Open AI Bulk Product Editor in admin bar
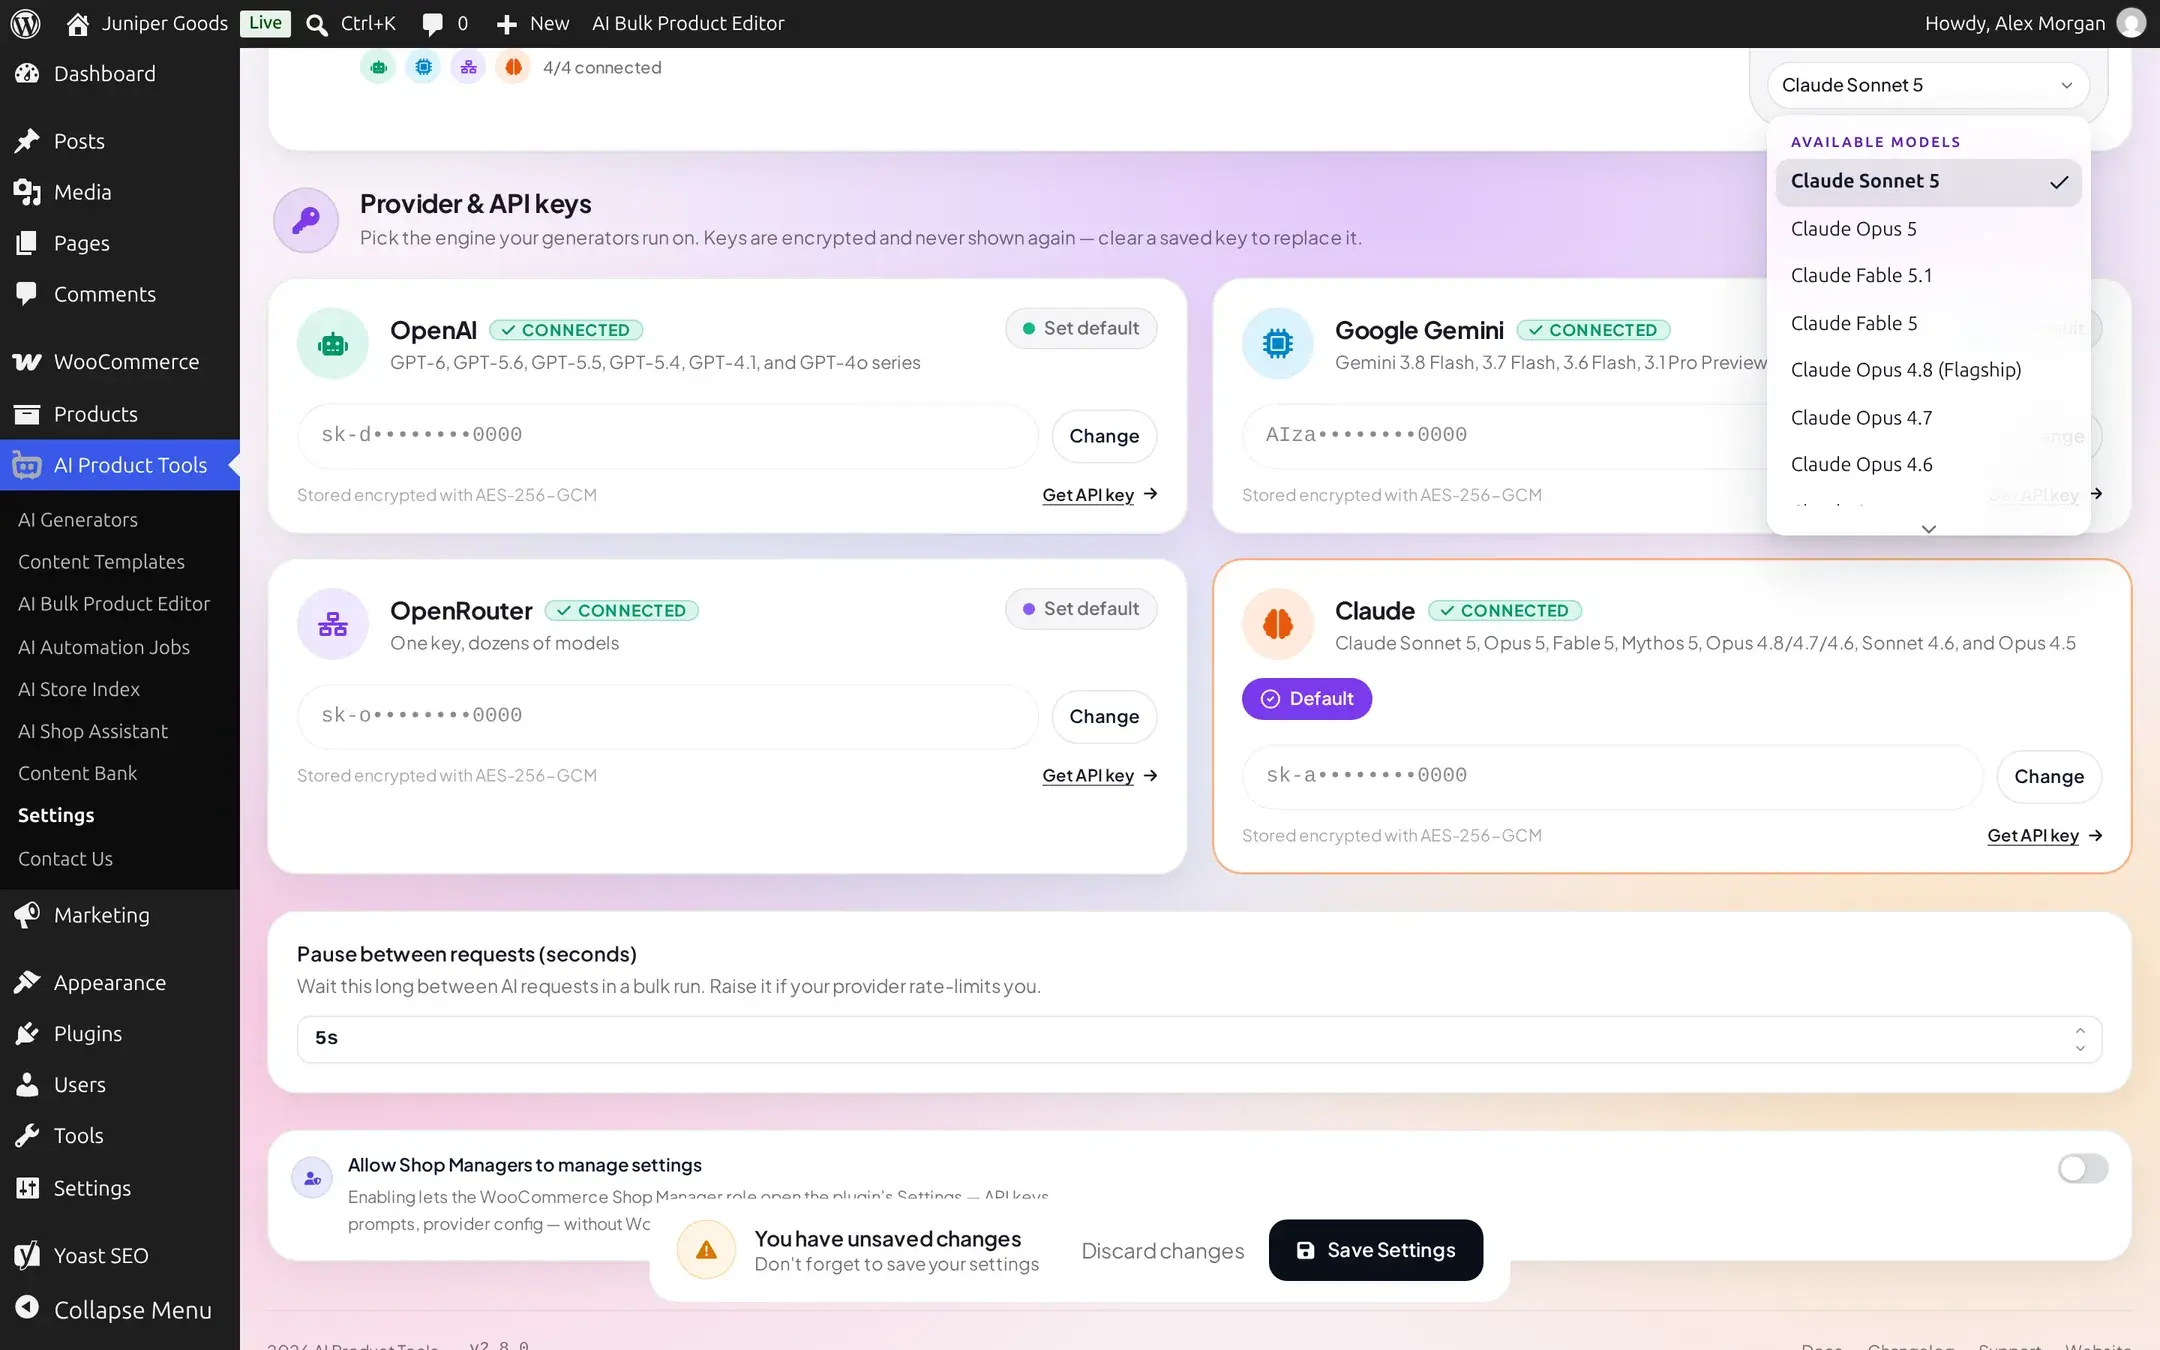 point(688,23)
